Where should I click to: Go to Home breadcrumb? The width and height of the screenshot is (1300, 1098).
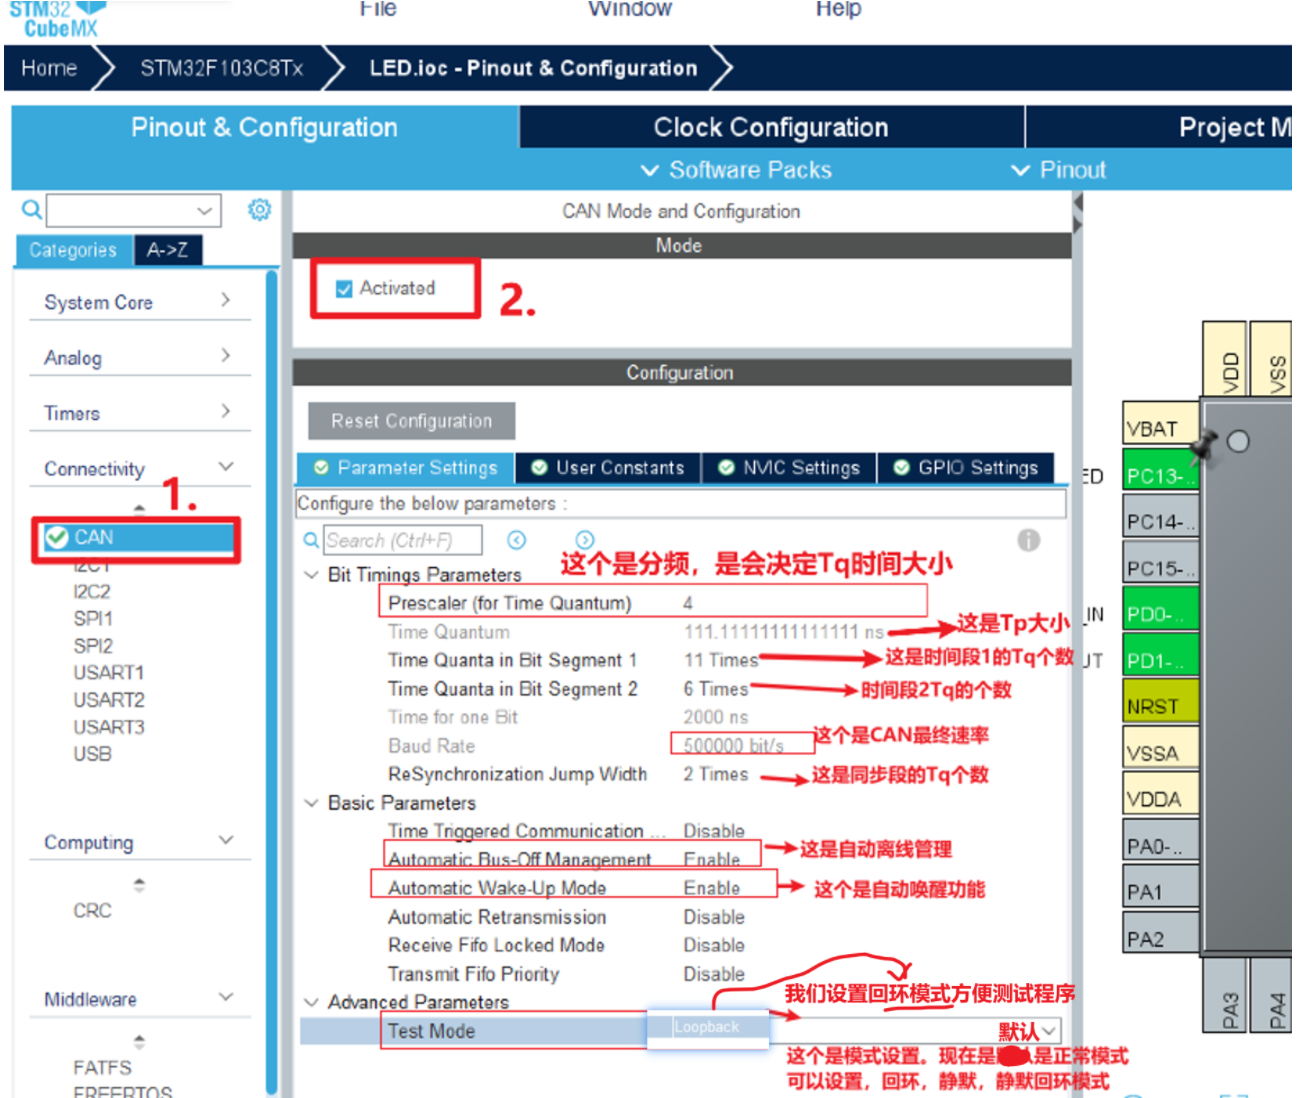point(50,68)
